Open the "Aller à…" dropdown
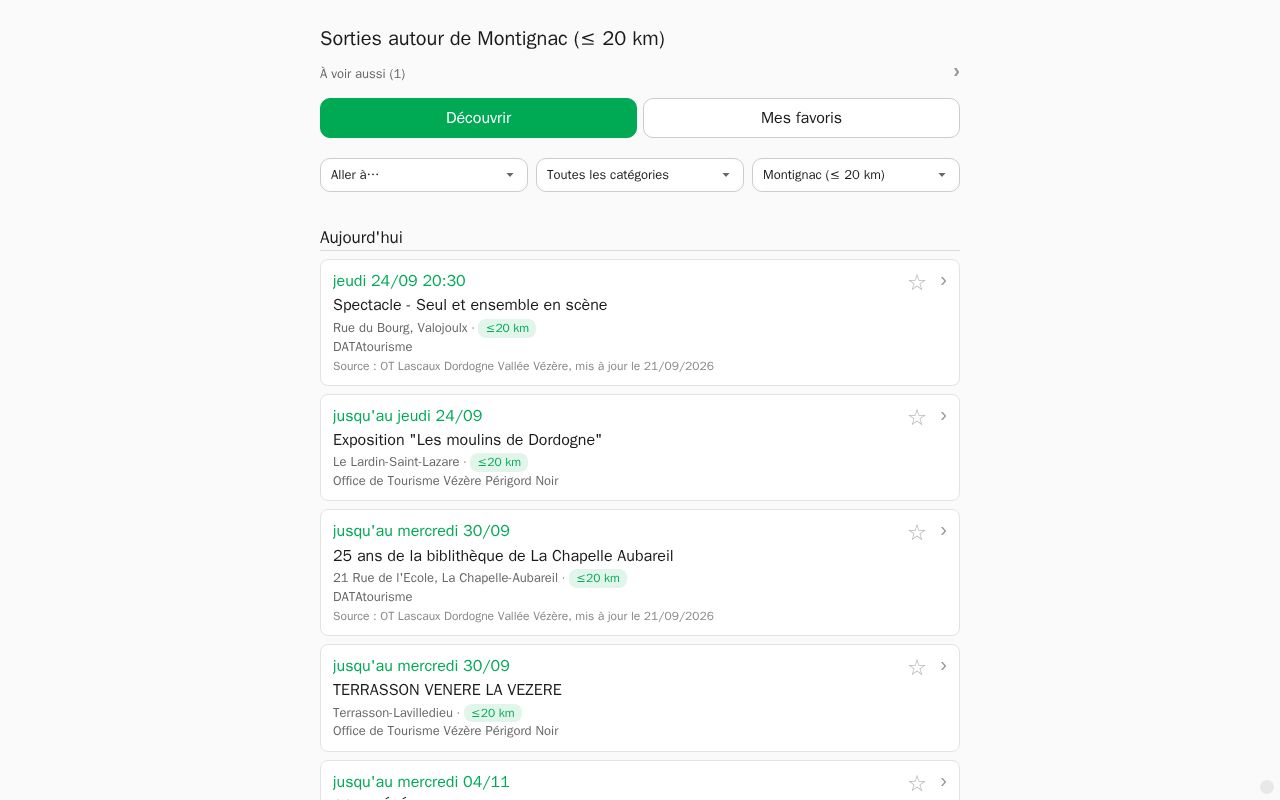This screenshot has width=1280, height=800. pos(424,175)
